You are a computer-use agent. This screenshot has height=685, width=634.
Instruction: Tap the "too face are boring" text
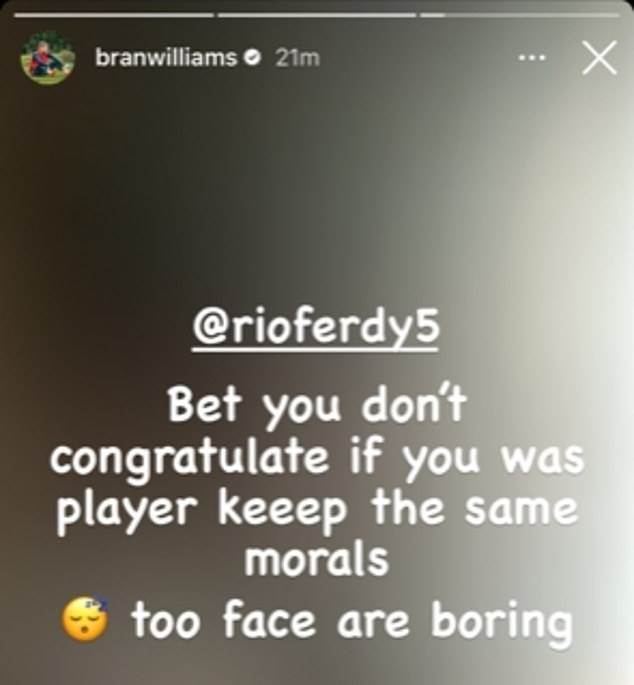[x=352, y=619]
